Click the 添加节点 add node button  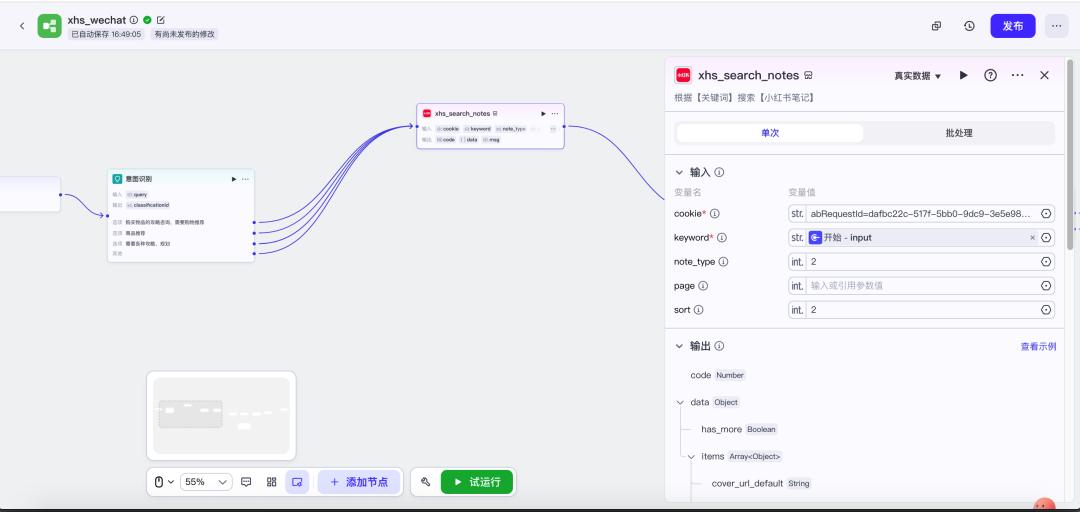click(x=359, y=482)
